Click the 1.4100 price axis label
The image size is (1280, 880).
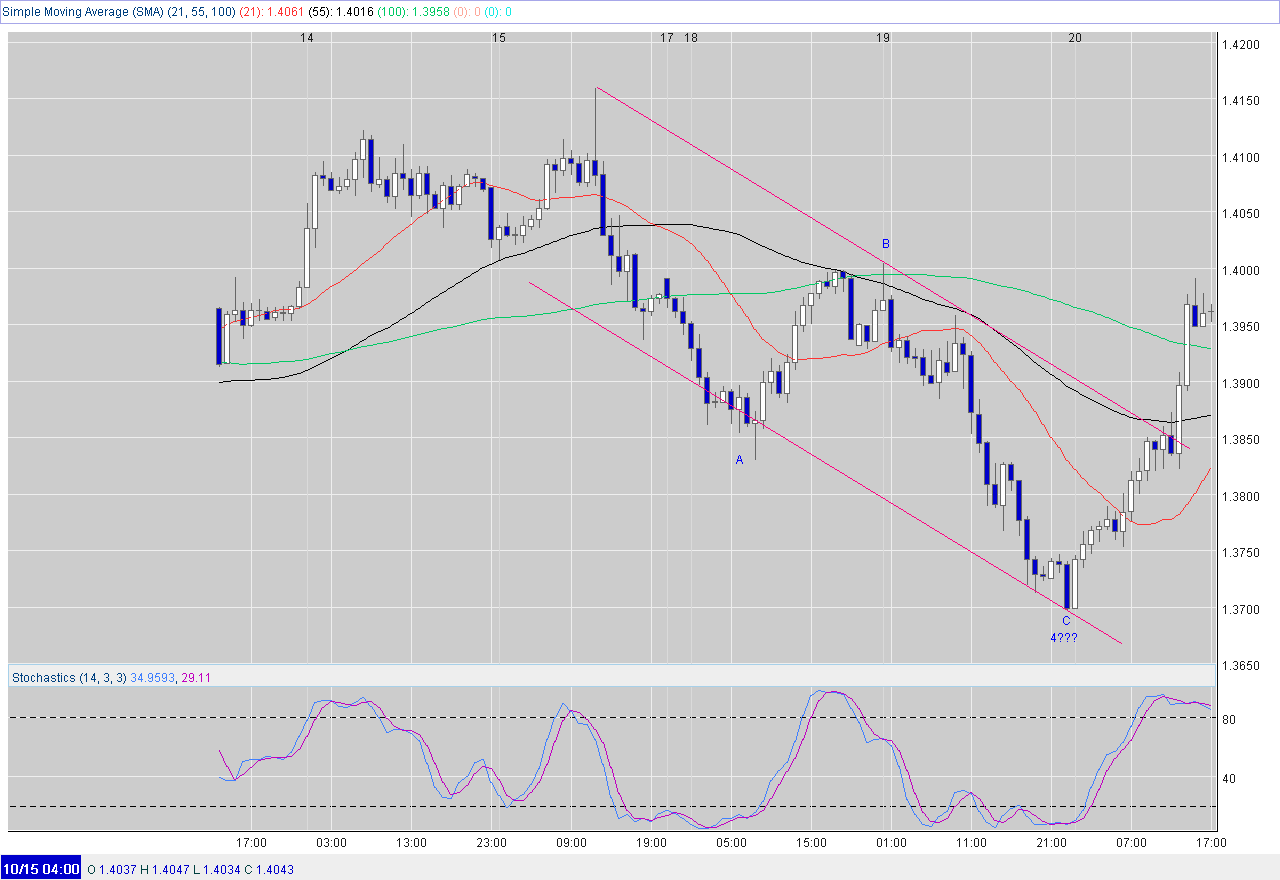(1239, 157)
